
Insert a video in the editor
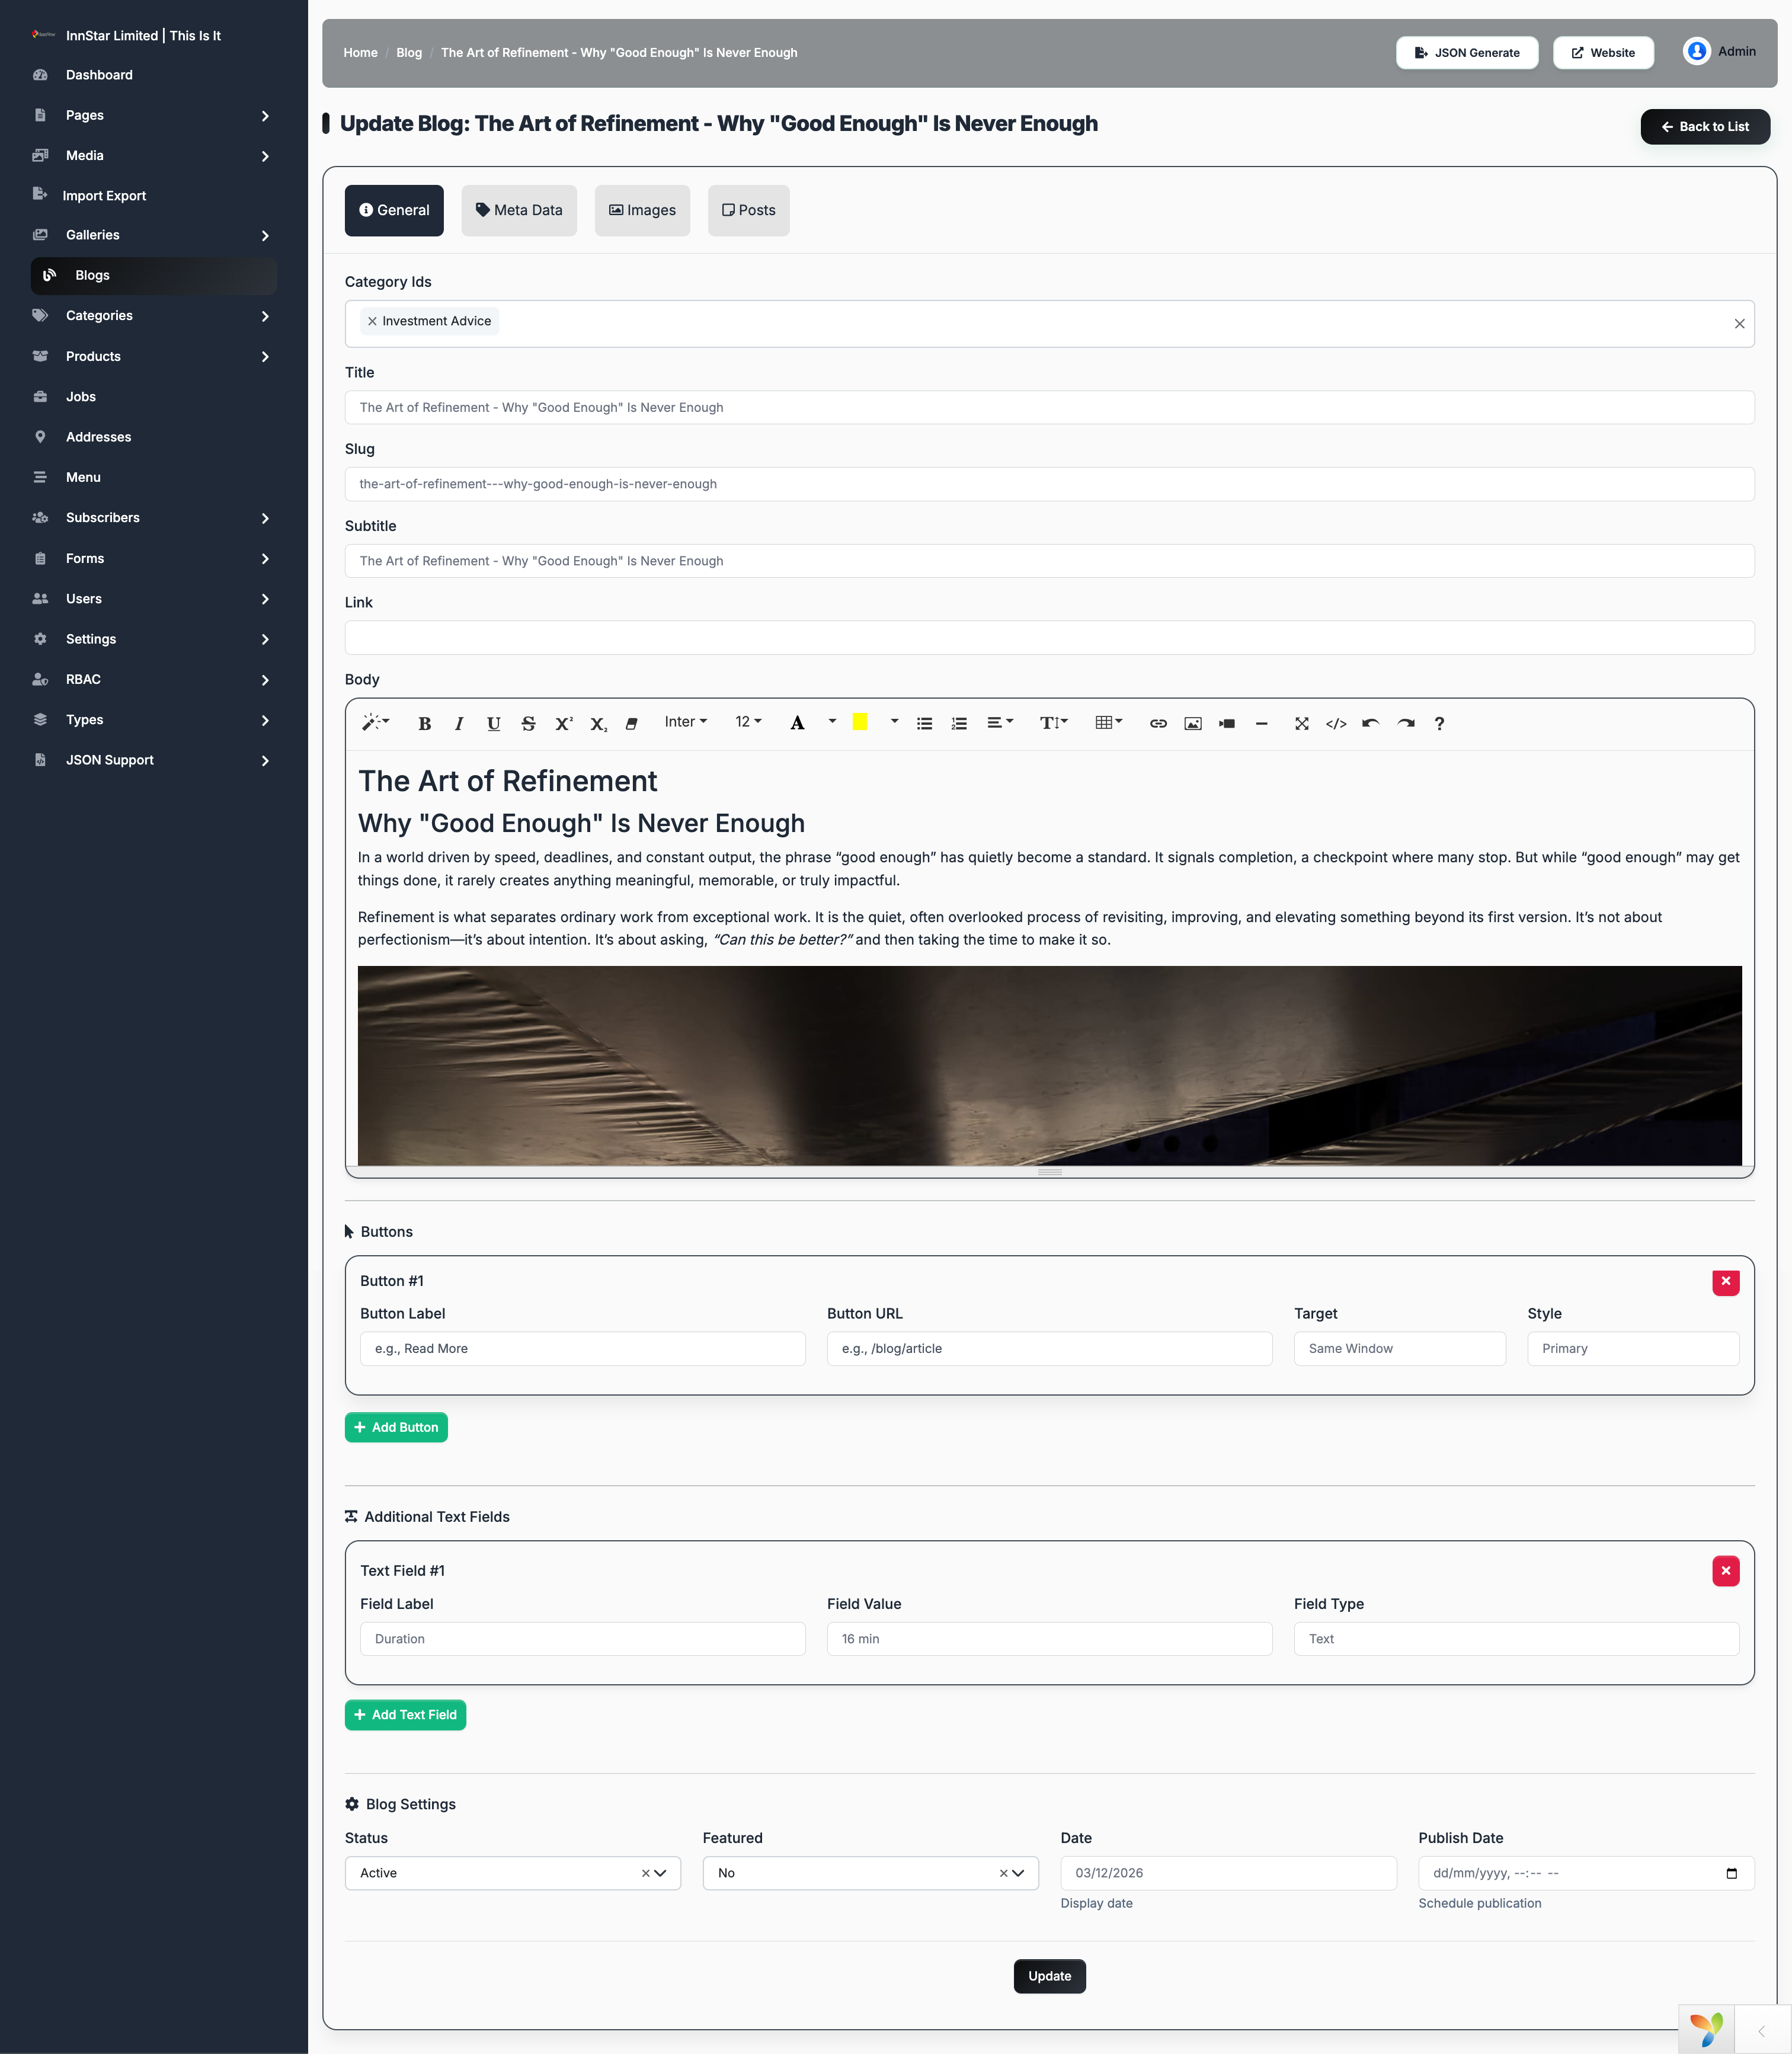(1227, 723)
